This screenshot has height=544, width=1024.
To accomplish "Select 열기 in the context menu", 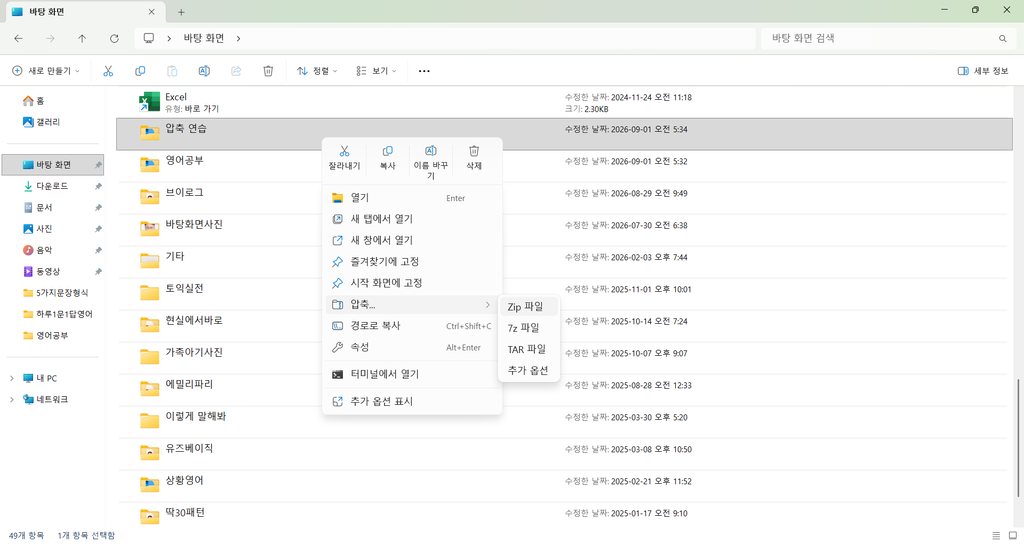I will [412, 197].
